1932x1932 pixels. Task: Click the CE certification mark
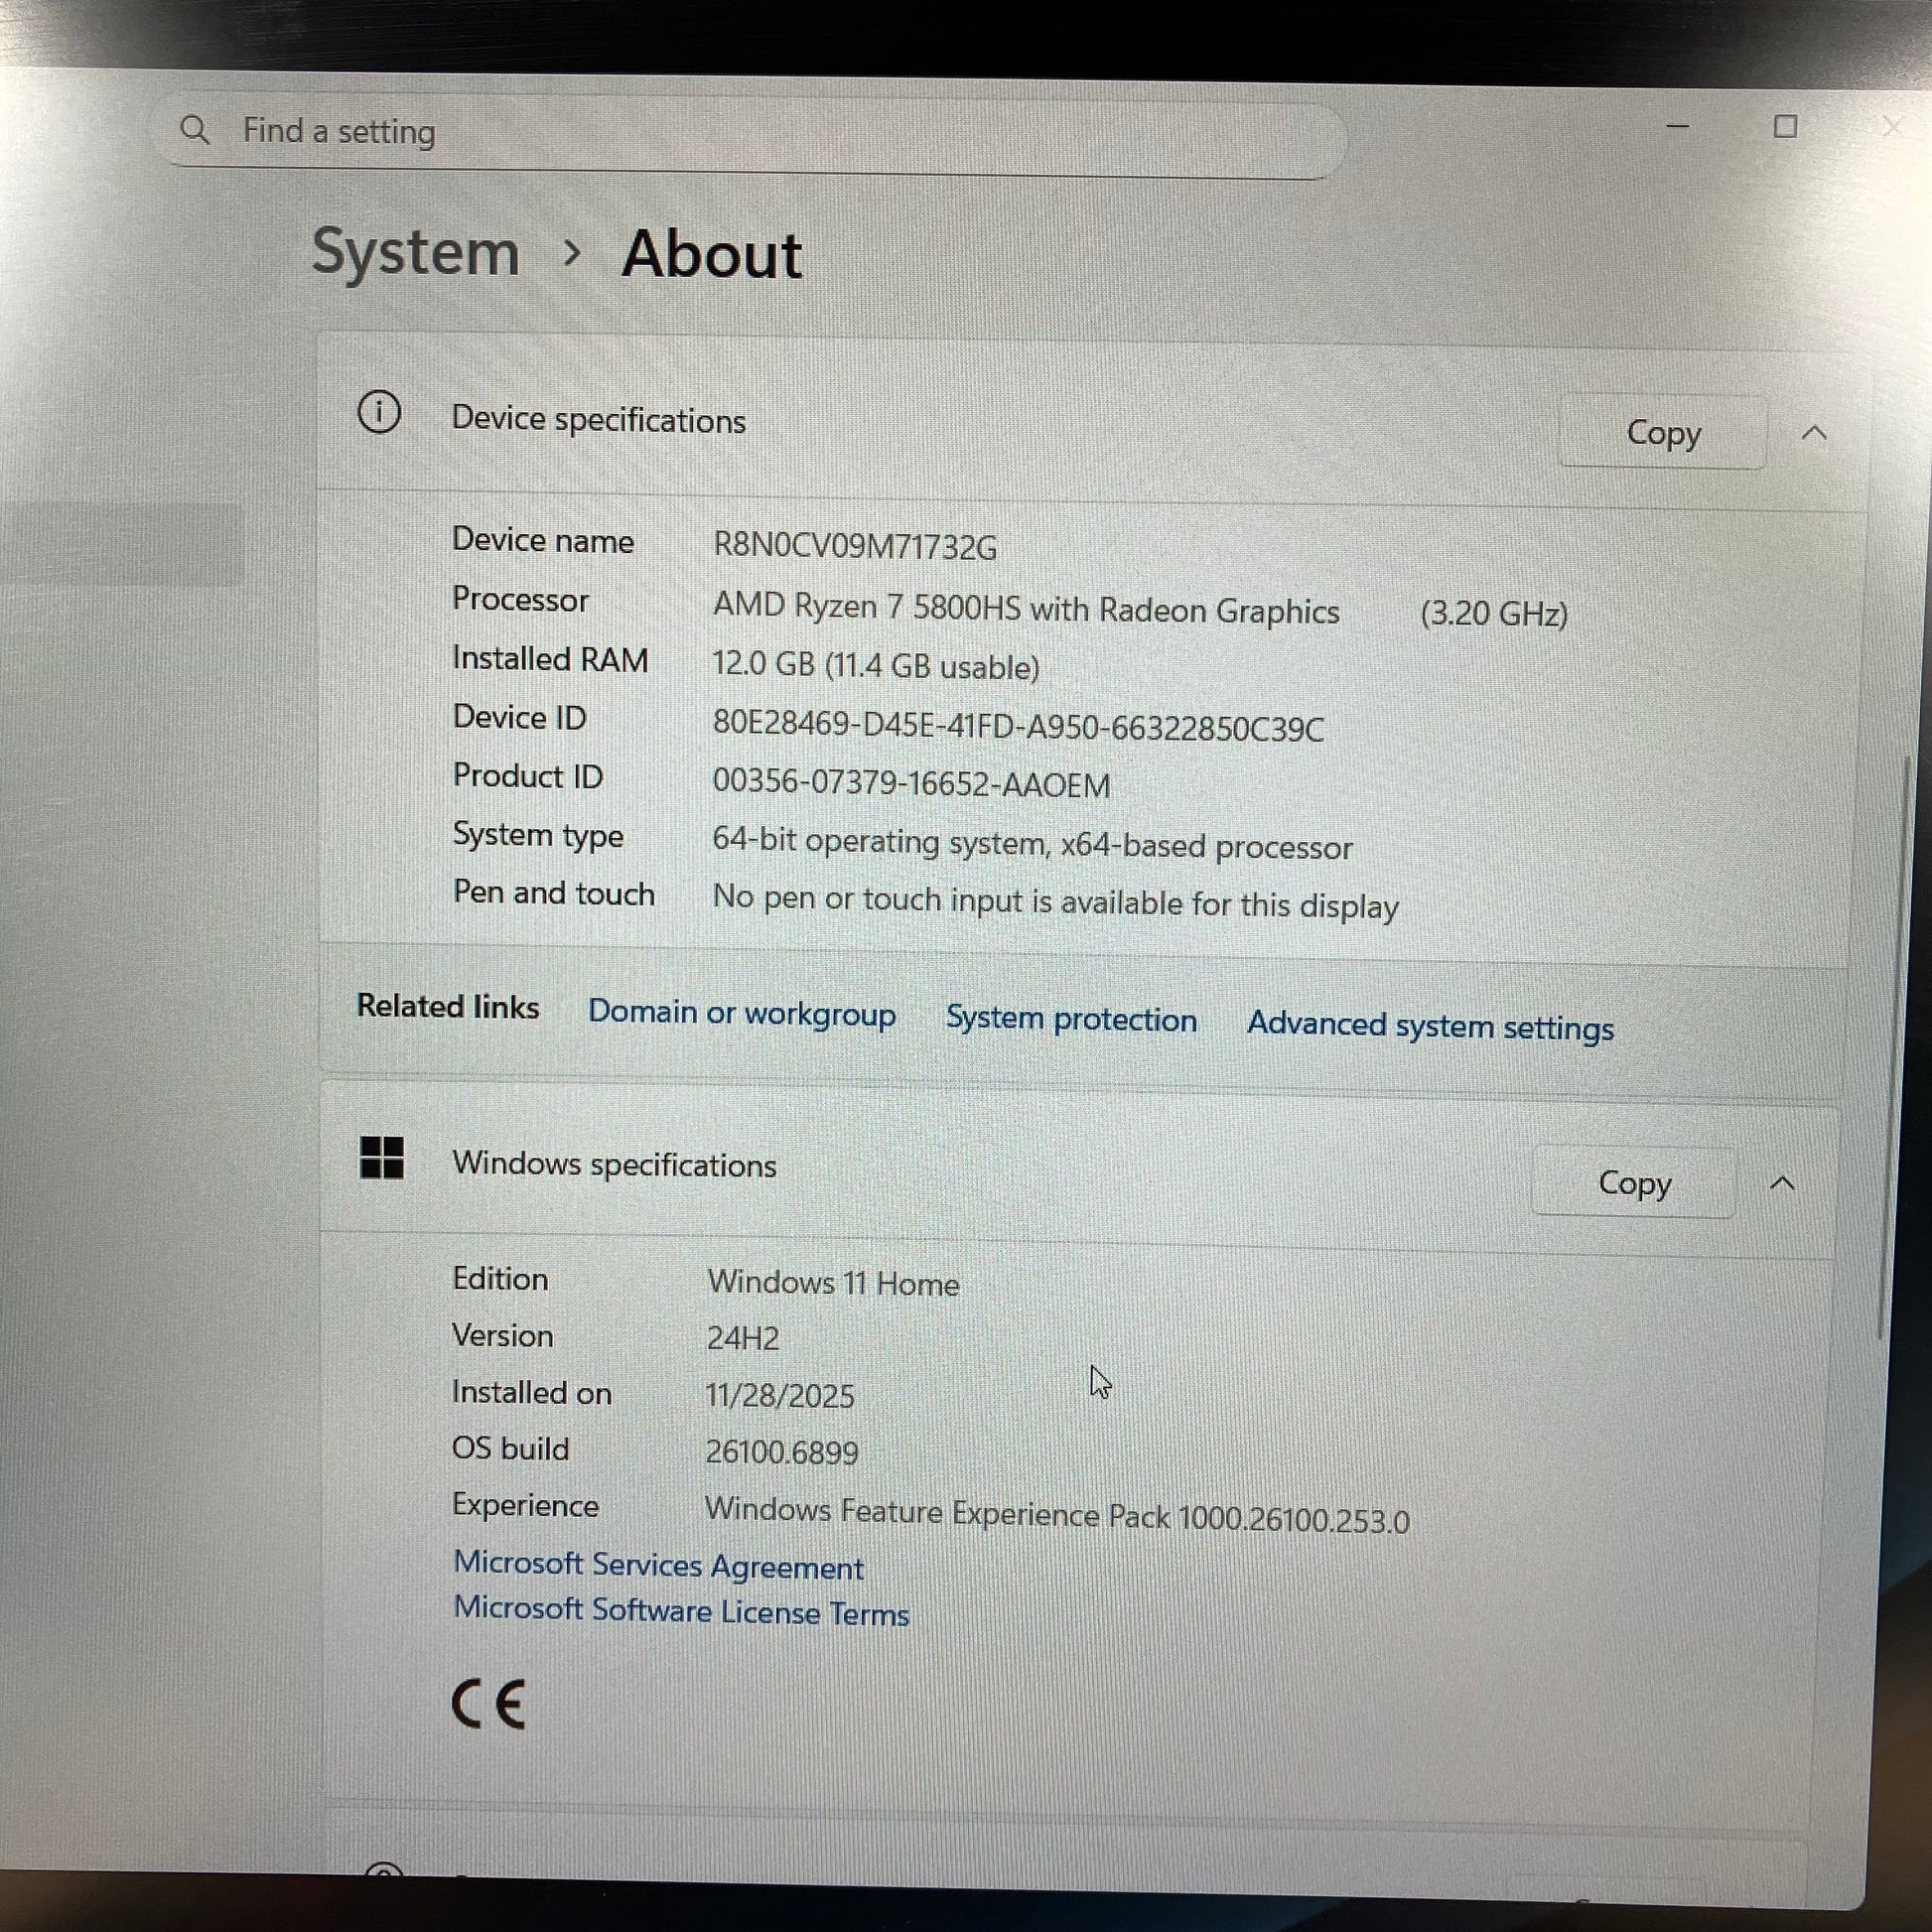(488, 1704)
